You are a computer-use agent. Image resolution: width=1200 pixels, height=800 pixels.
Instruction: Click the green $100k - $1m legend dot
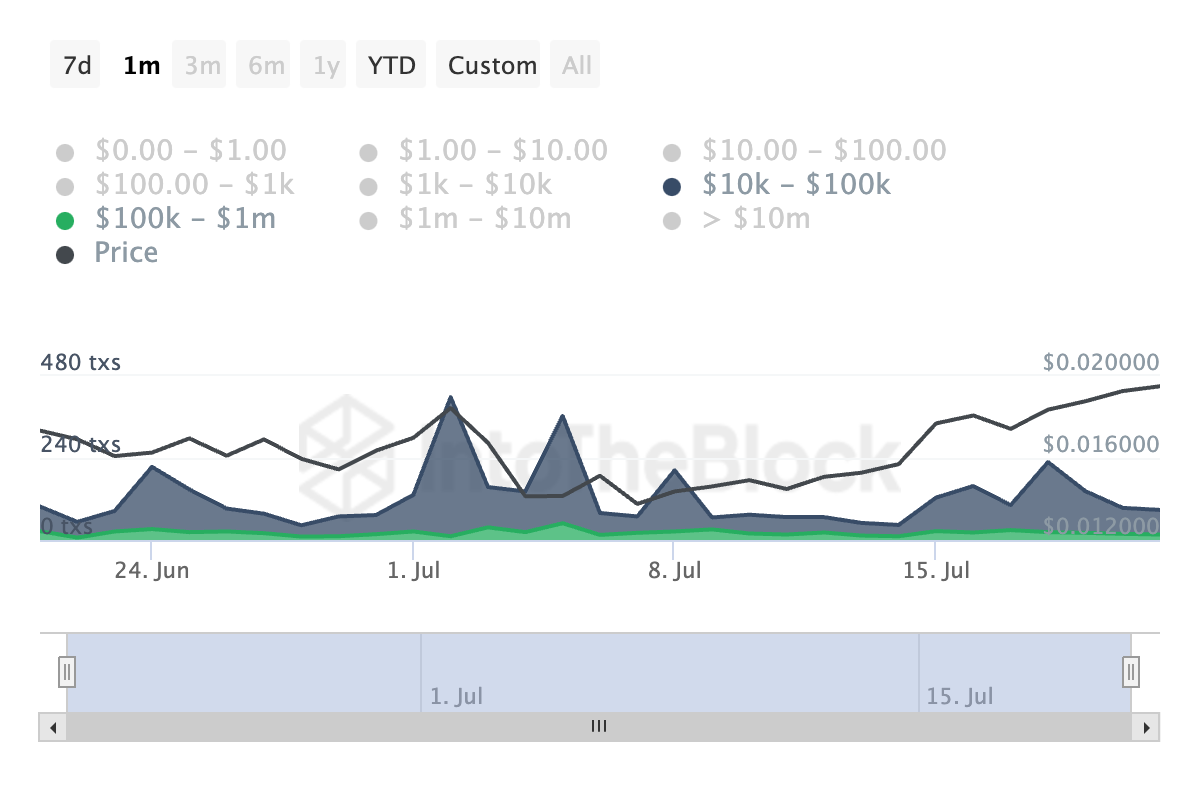66,221
